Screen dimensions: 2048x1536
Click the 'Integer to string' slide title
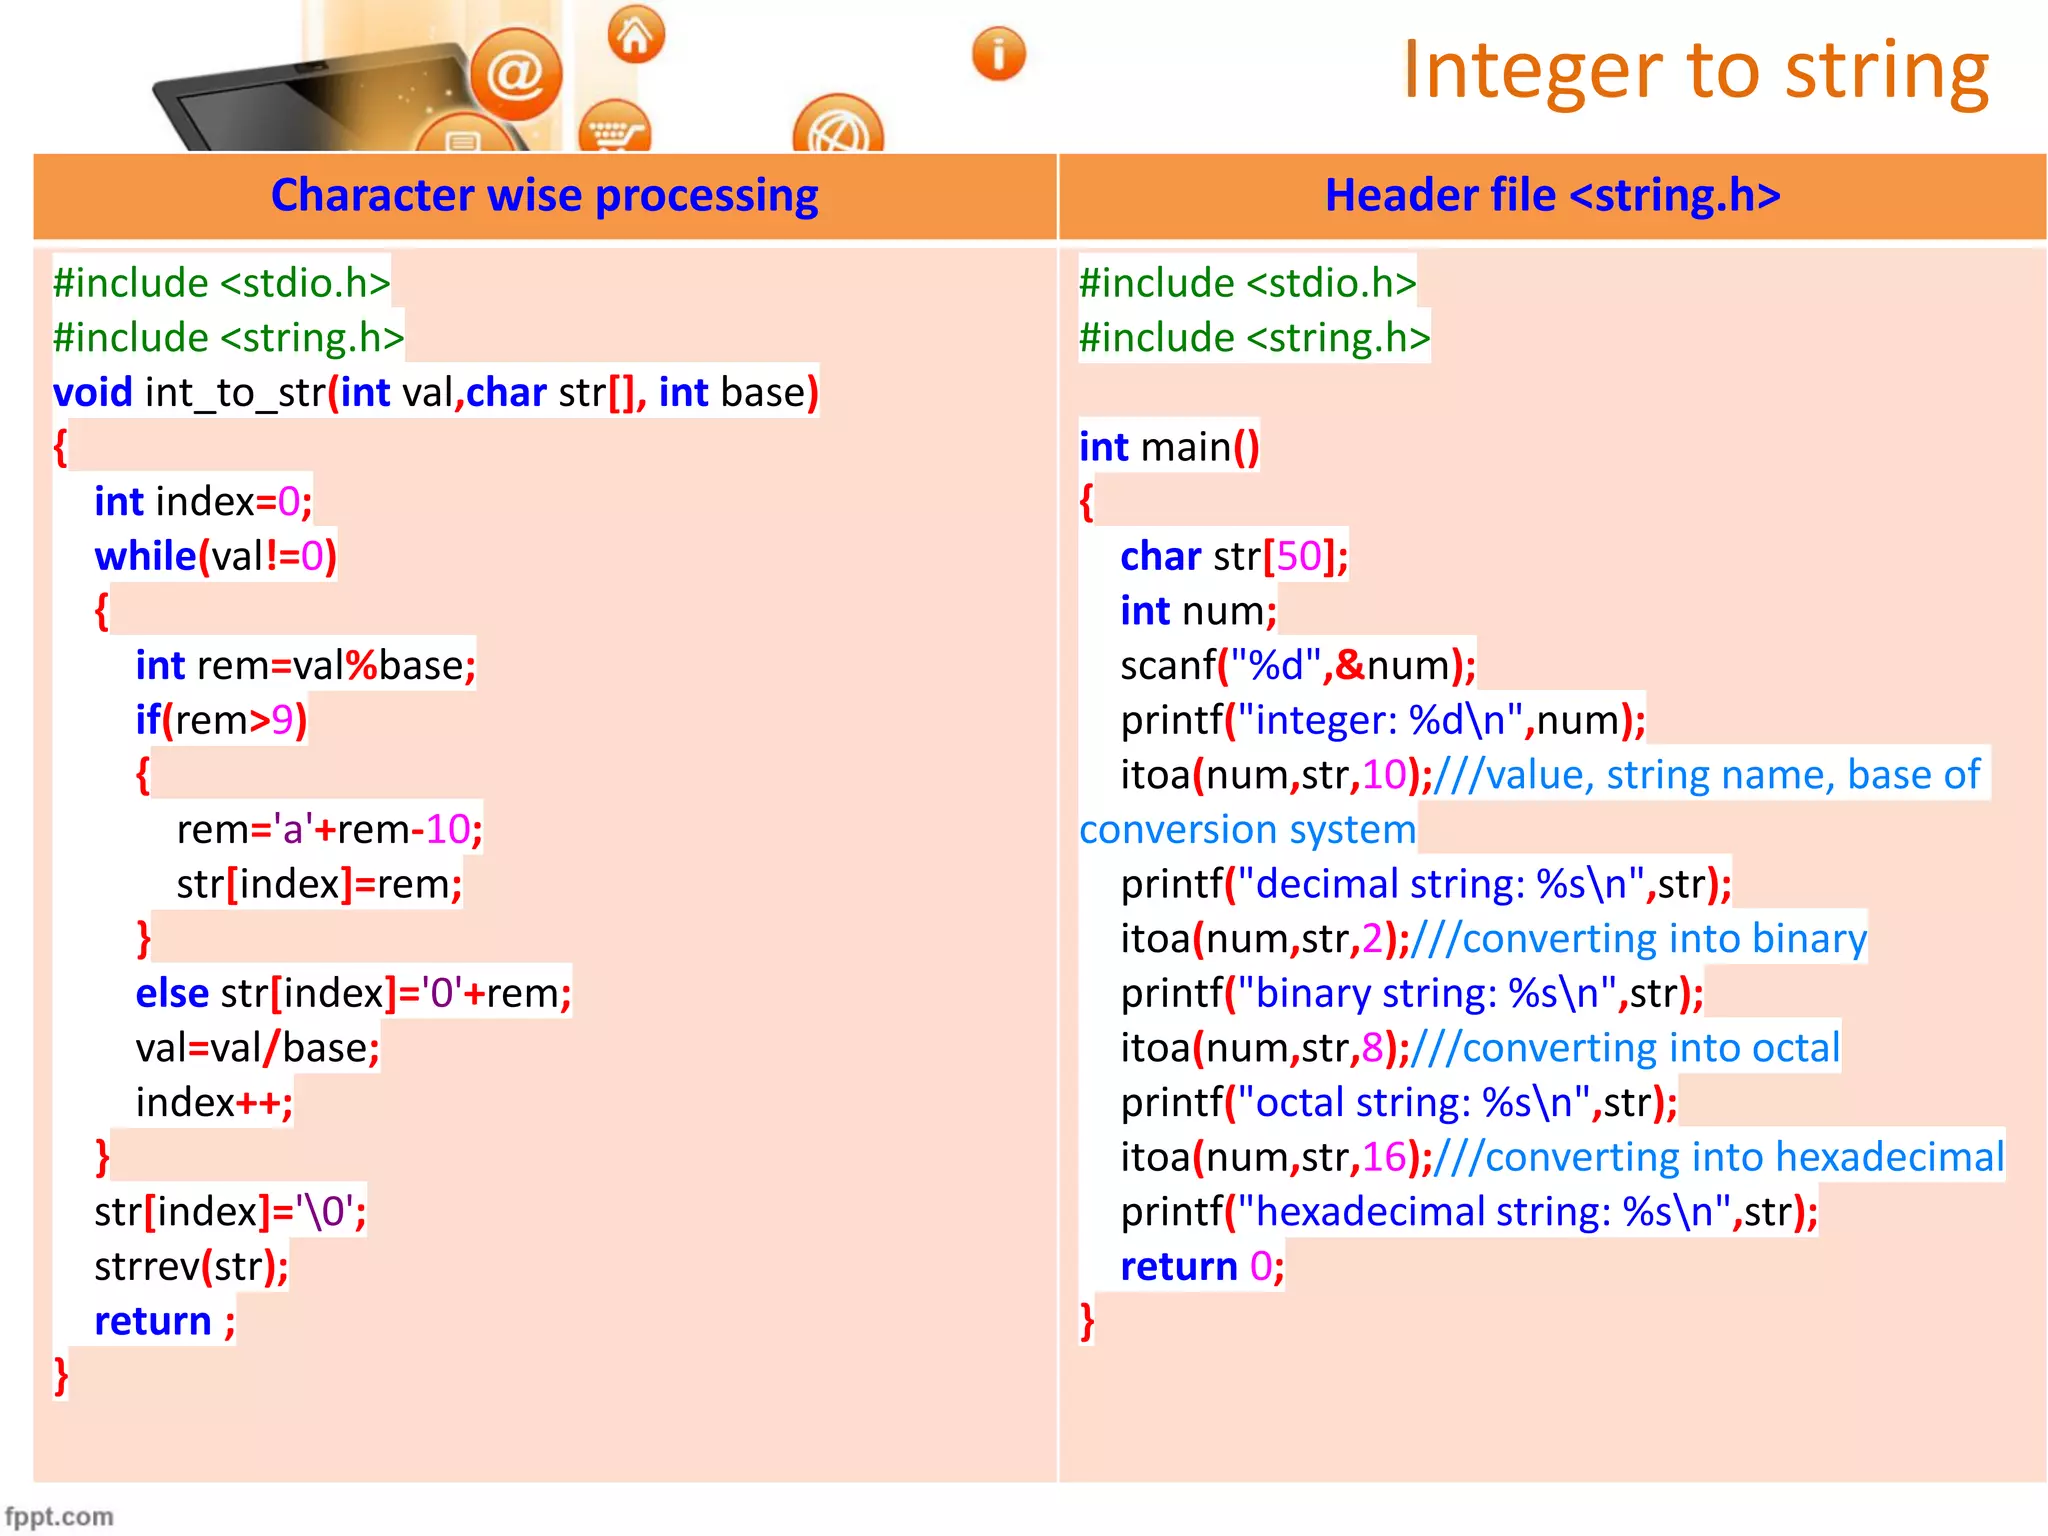[1695, 70]
